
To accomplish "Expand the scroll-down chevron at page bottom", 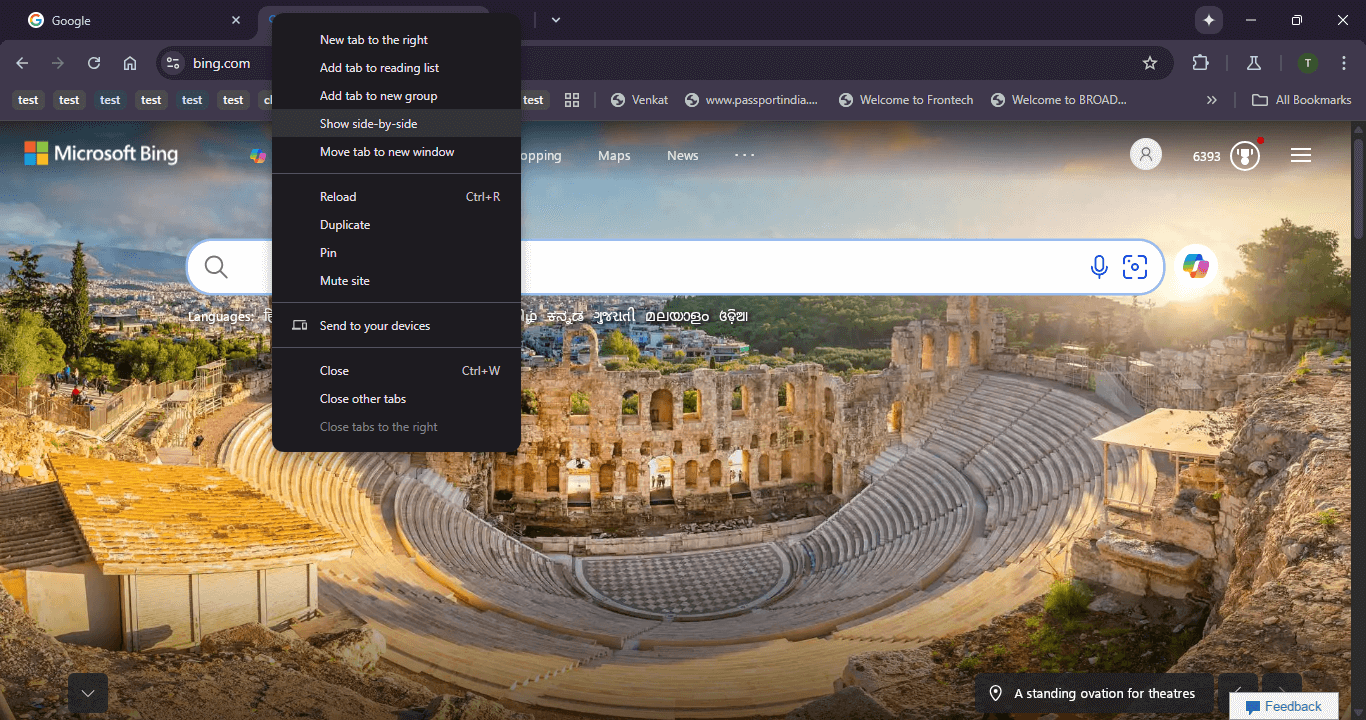I will coord(88,693).
